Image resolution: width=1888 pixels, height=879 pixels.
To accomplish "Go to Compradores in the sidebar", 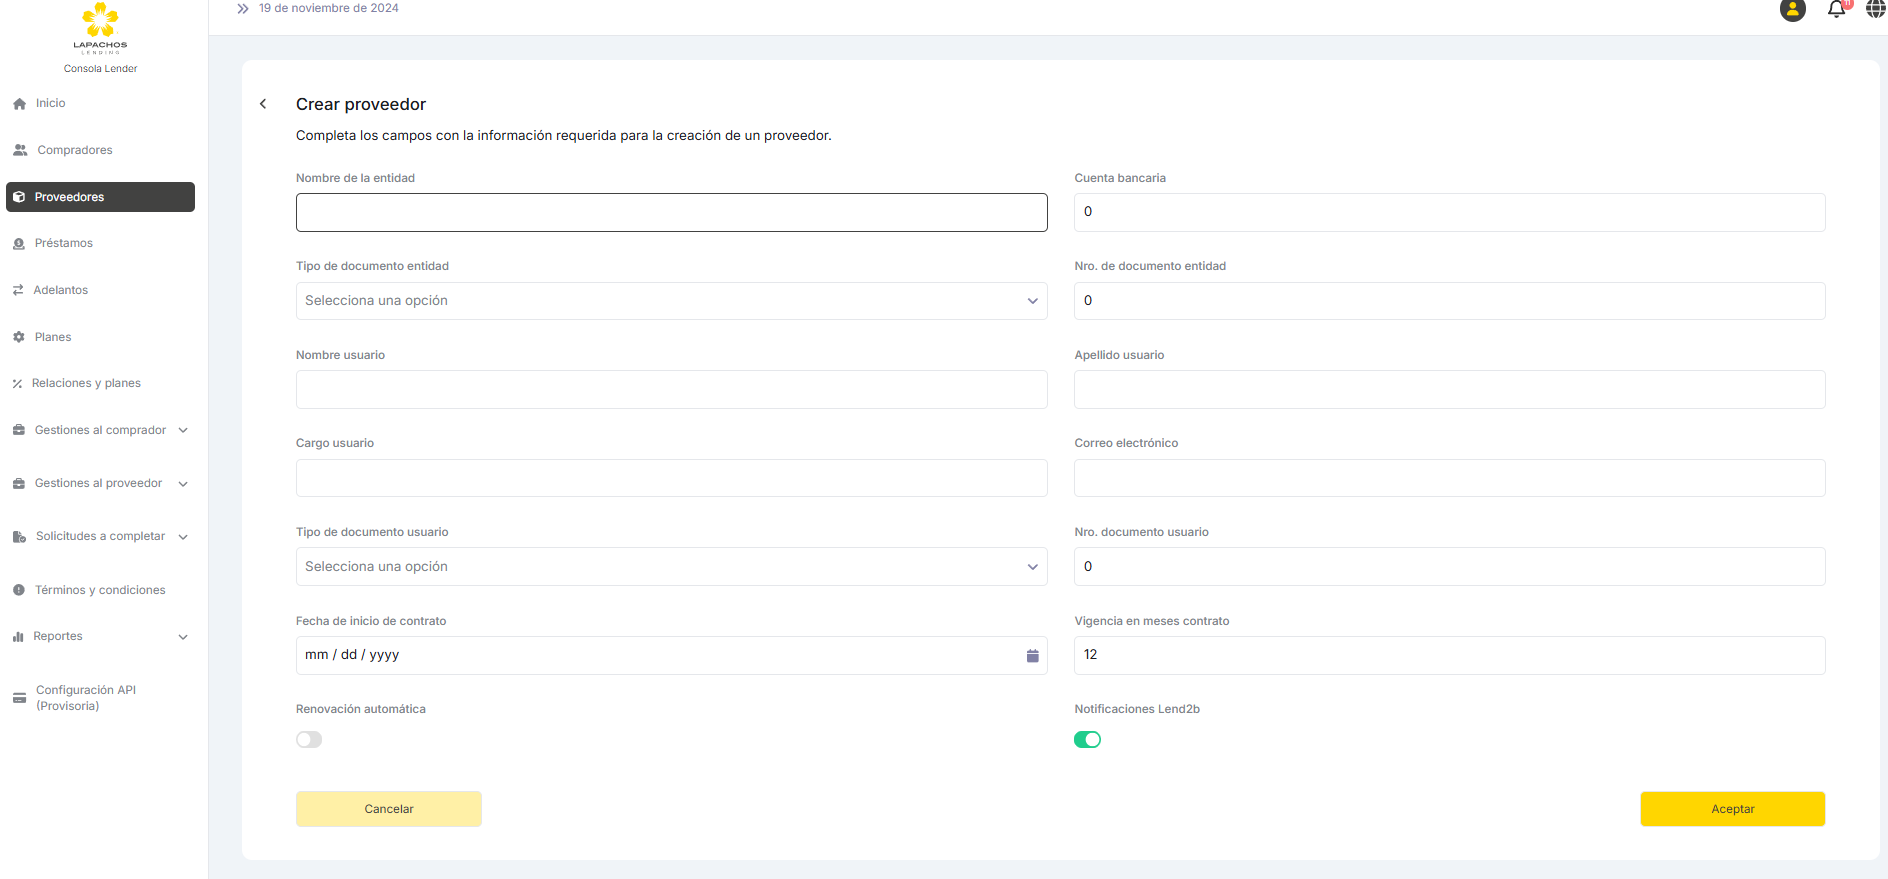I will 74,150.
